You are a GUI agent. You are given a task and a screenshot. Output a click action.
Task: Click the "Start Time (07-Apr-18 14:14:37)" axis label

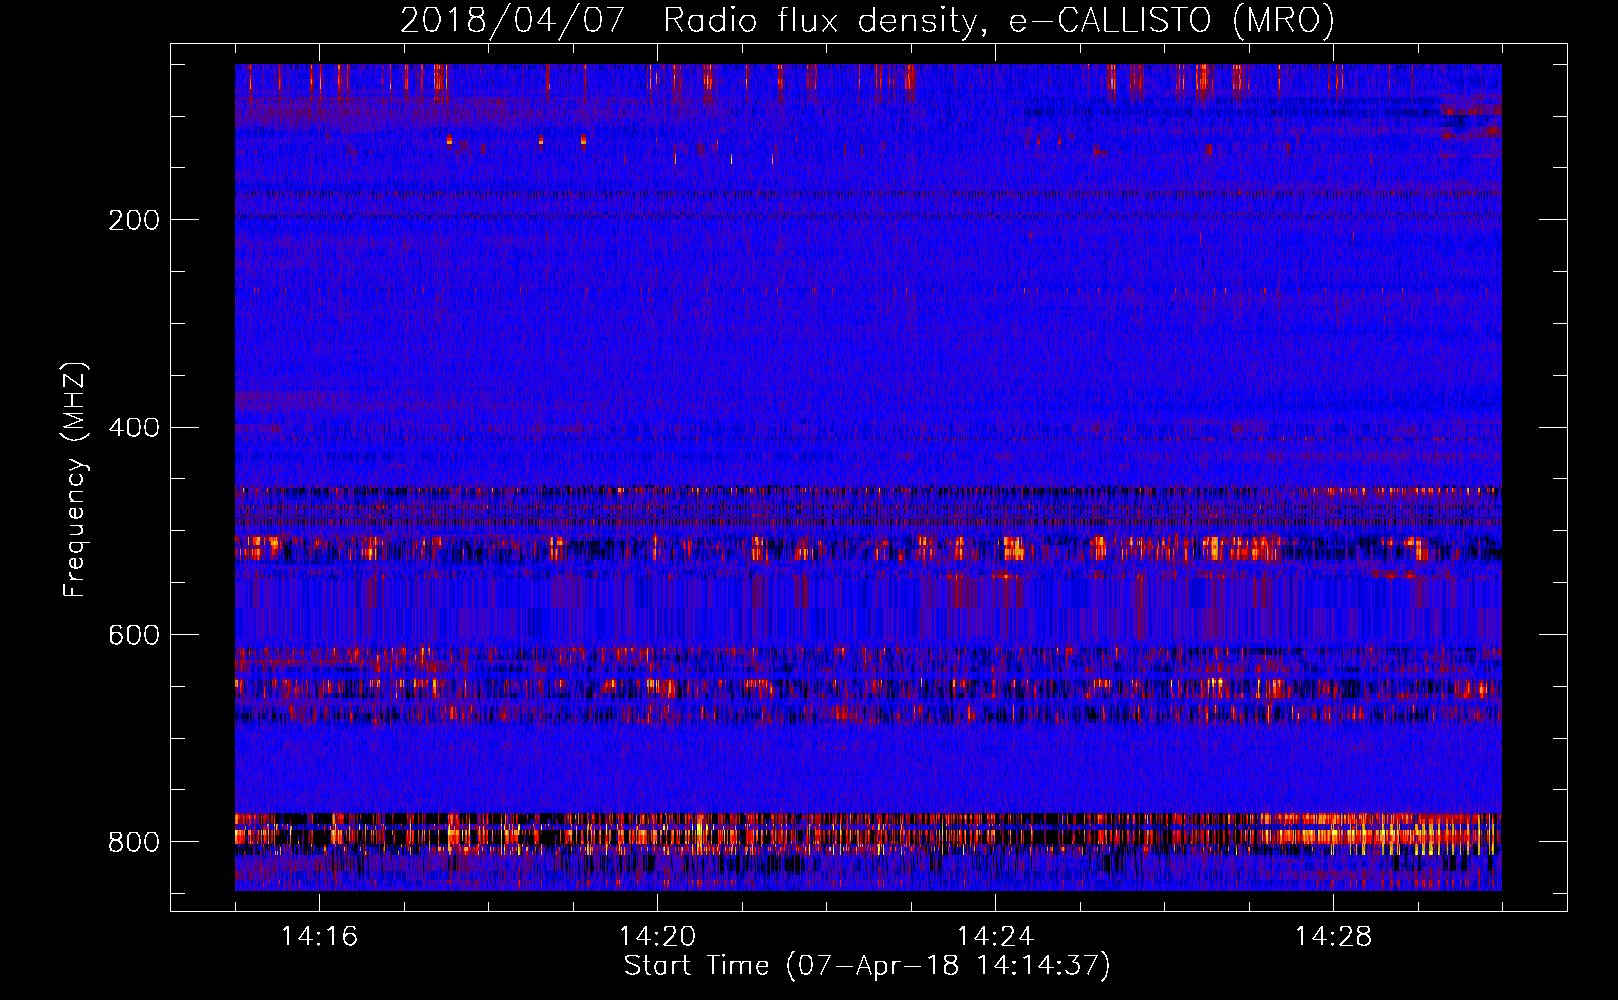[867, 966]
